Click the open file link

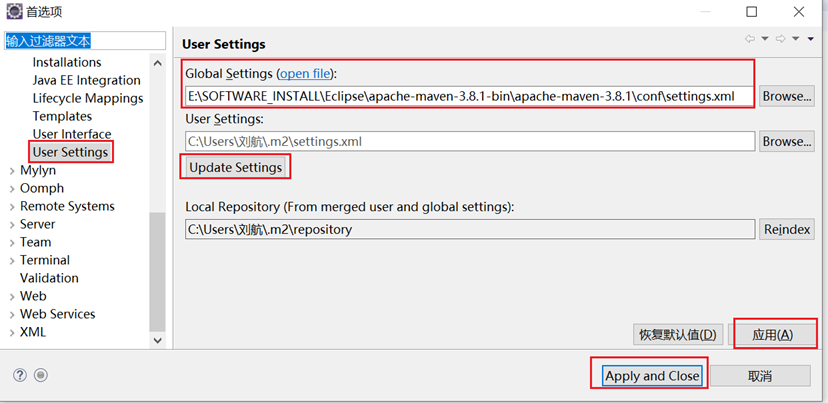click(x=305, y=73)
